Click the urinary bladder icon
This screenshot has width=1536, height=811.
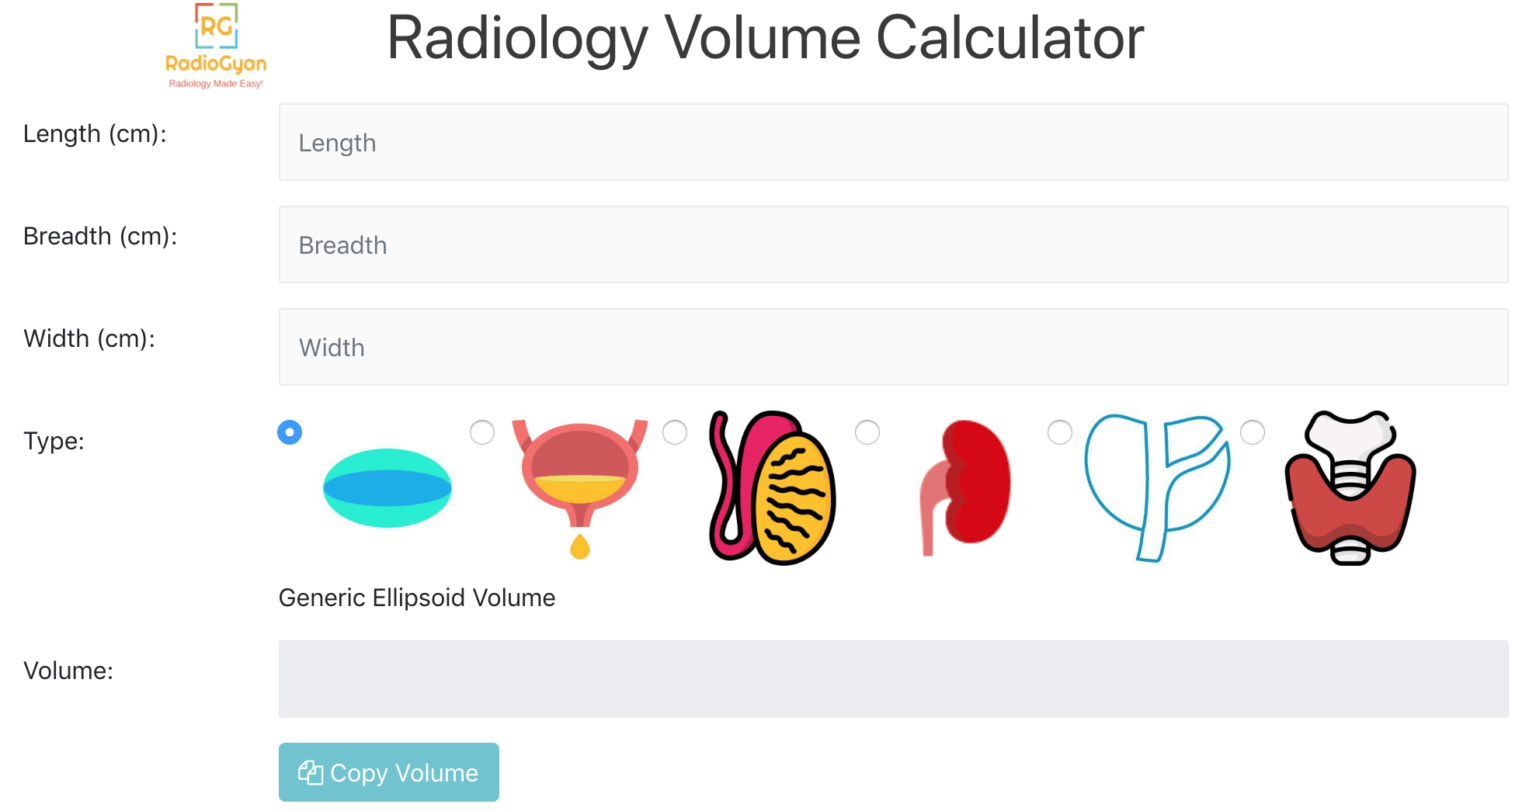coord(580,487)
